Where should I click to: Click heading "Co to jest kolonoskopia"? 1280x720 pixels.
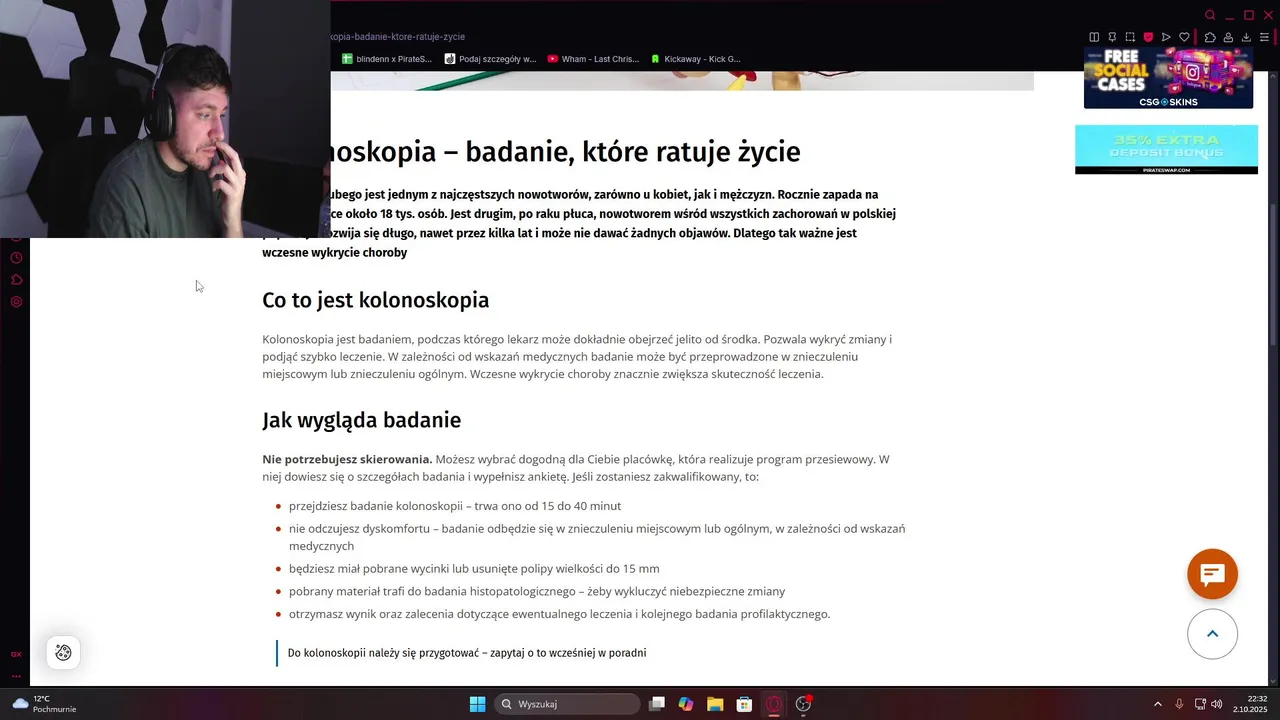[x=375, y=300]
